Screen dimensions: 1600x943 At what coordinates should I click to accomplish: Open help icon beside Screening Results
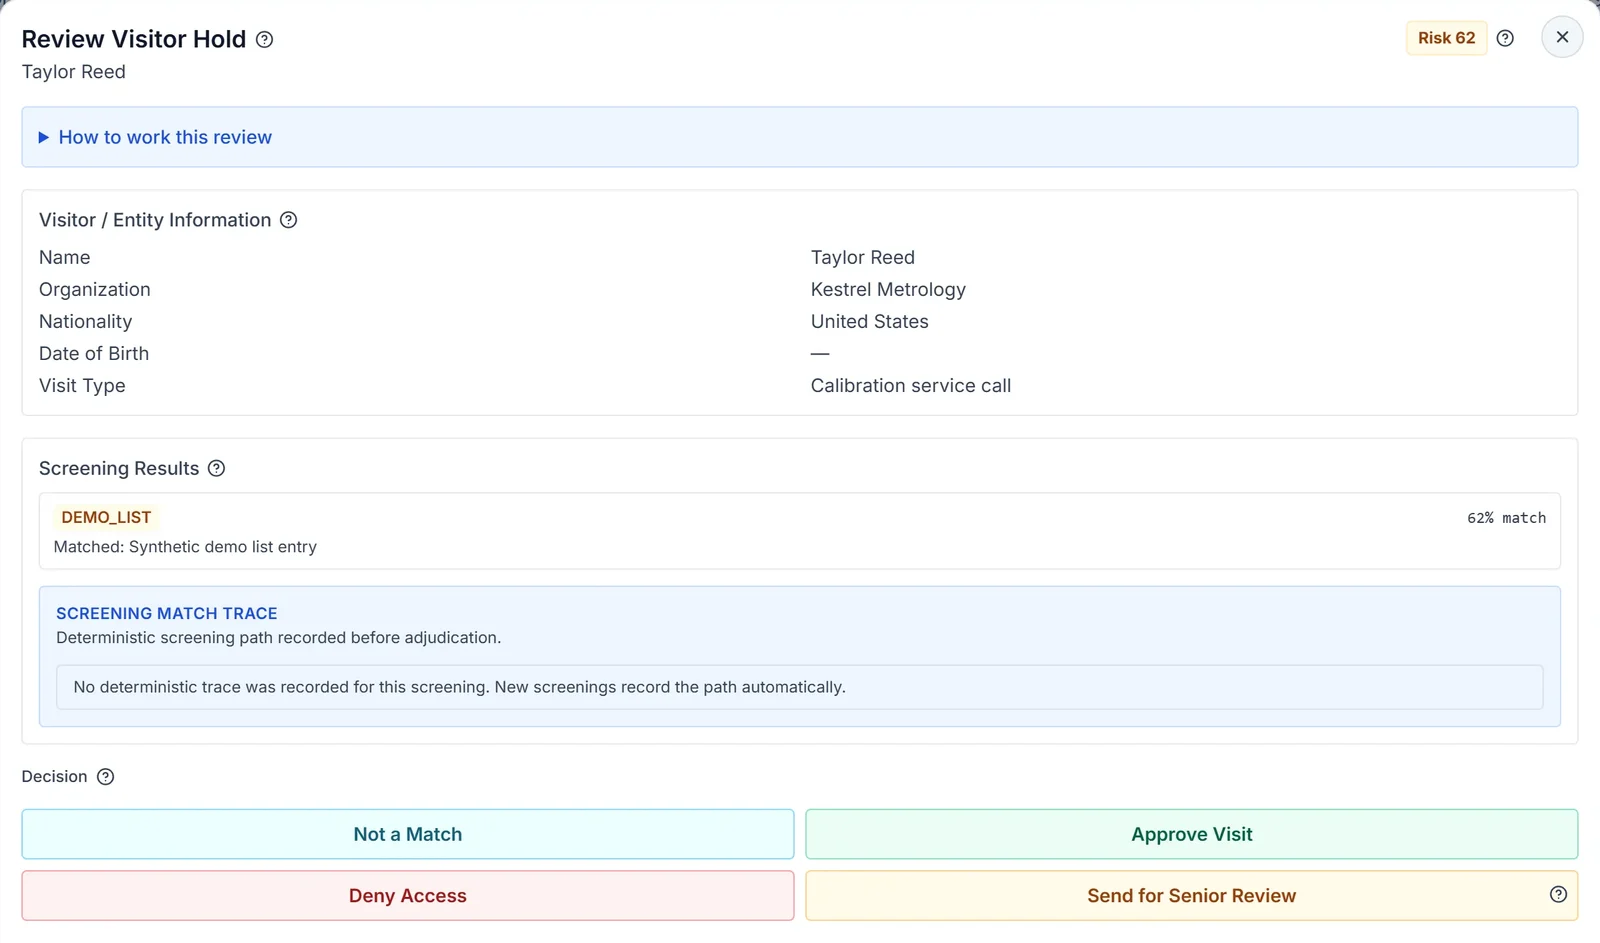[x=216, y=468]
